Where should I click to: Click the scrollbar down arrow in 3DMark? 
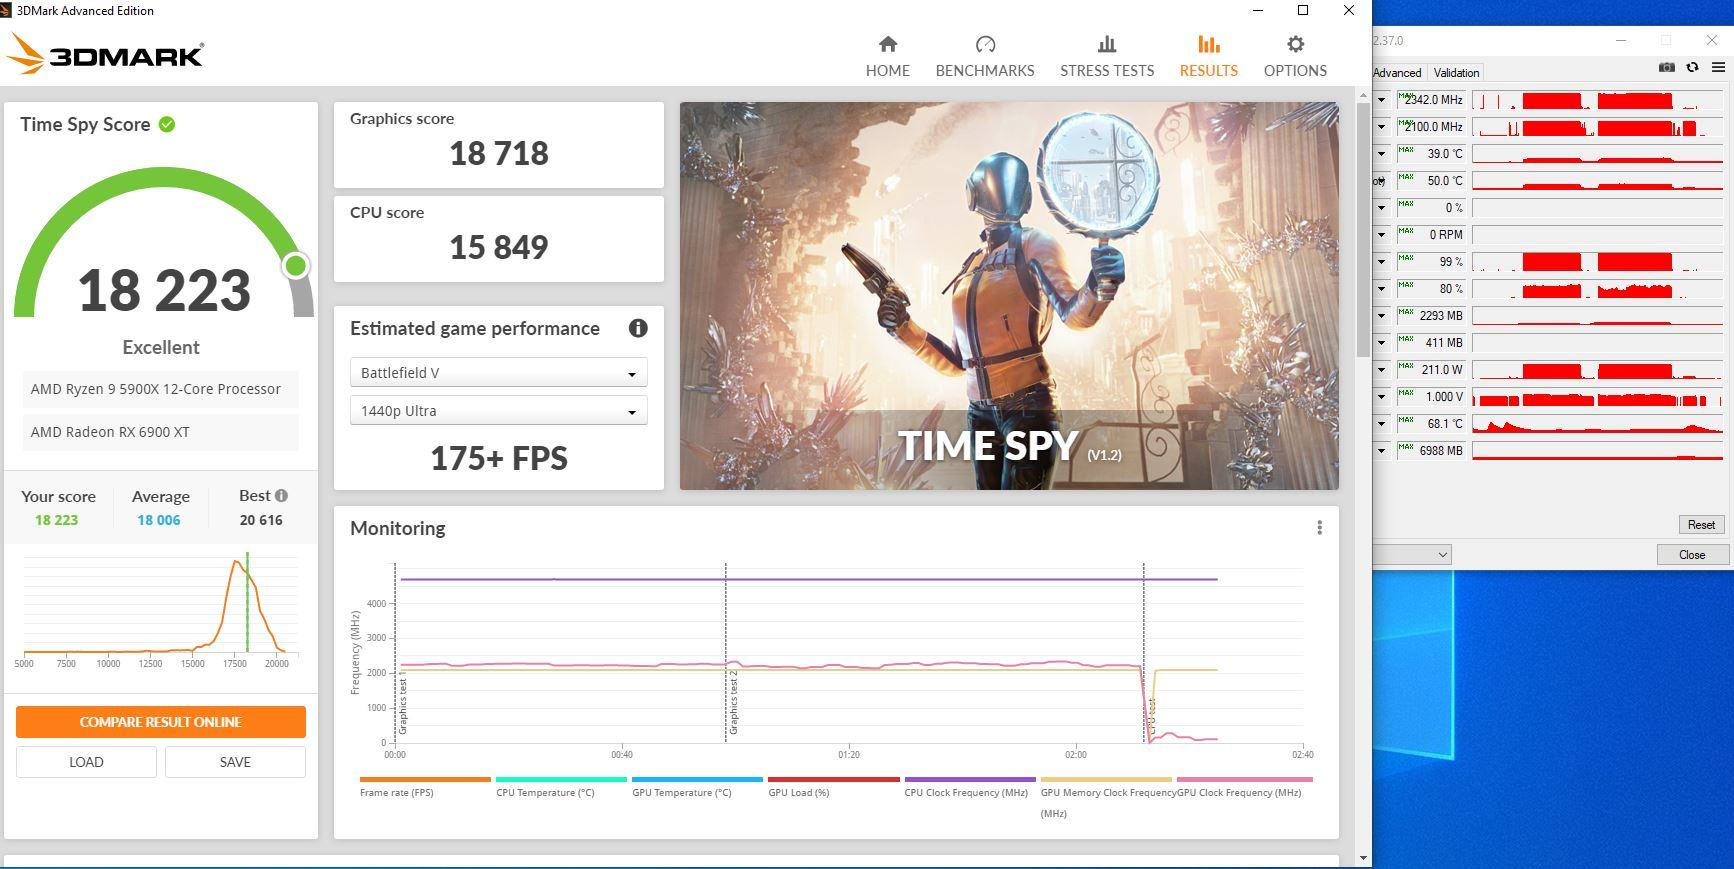[1363, 858]
